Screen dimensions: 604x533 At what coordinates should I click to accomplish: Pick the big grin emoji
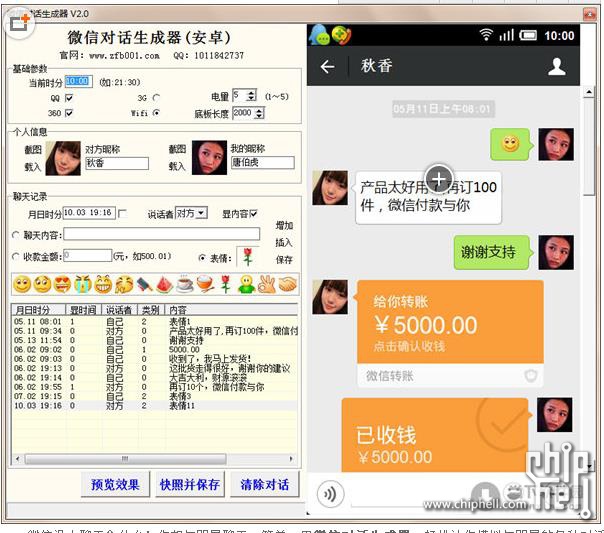coord(103,285)
